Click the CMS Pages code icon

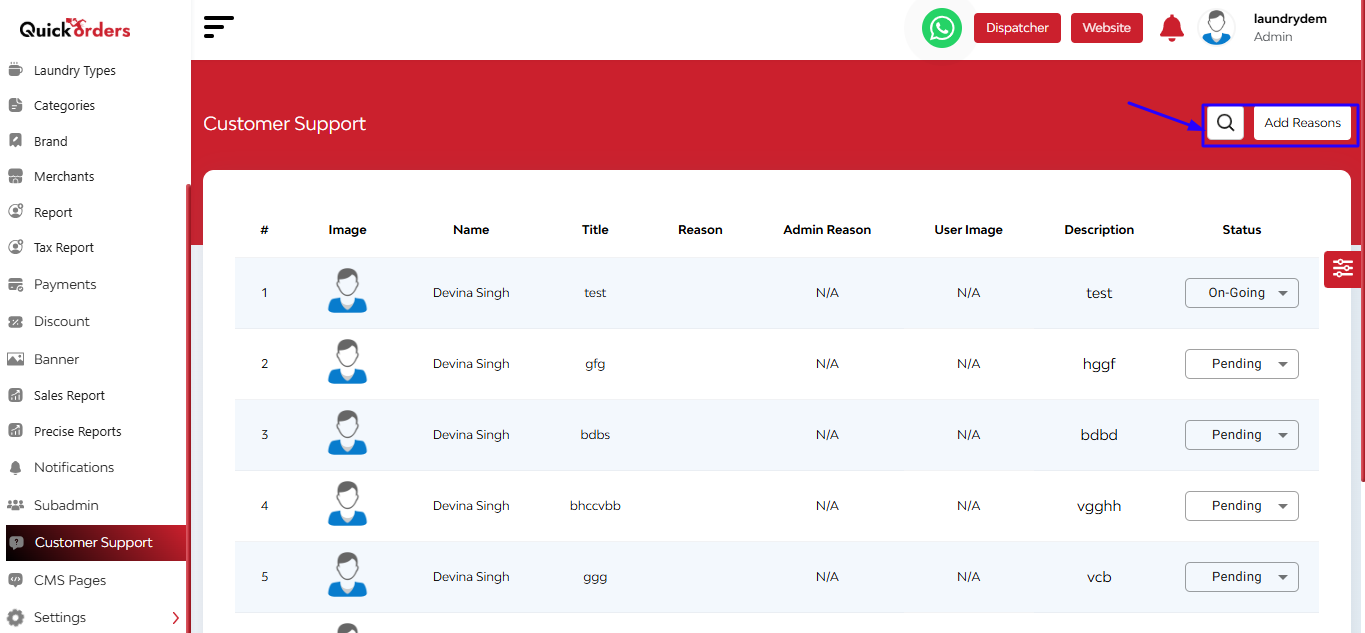point(15,580)
